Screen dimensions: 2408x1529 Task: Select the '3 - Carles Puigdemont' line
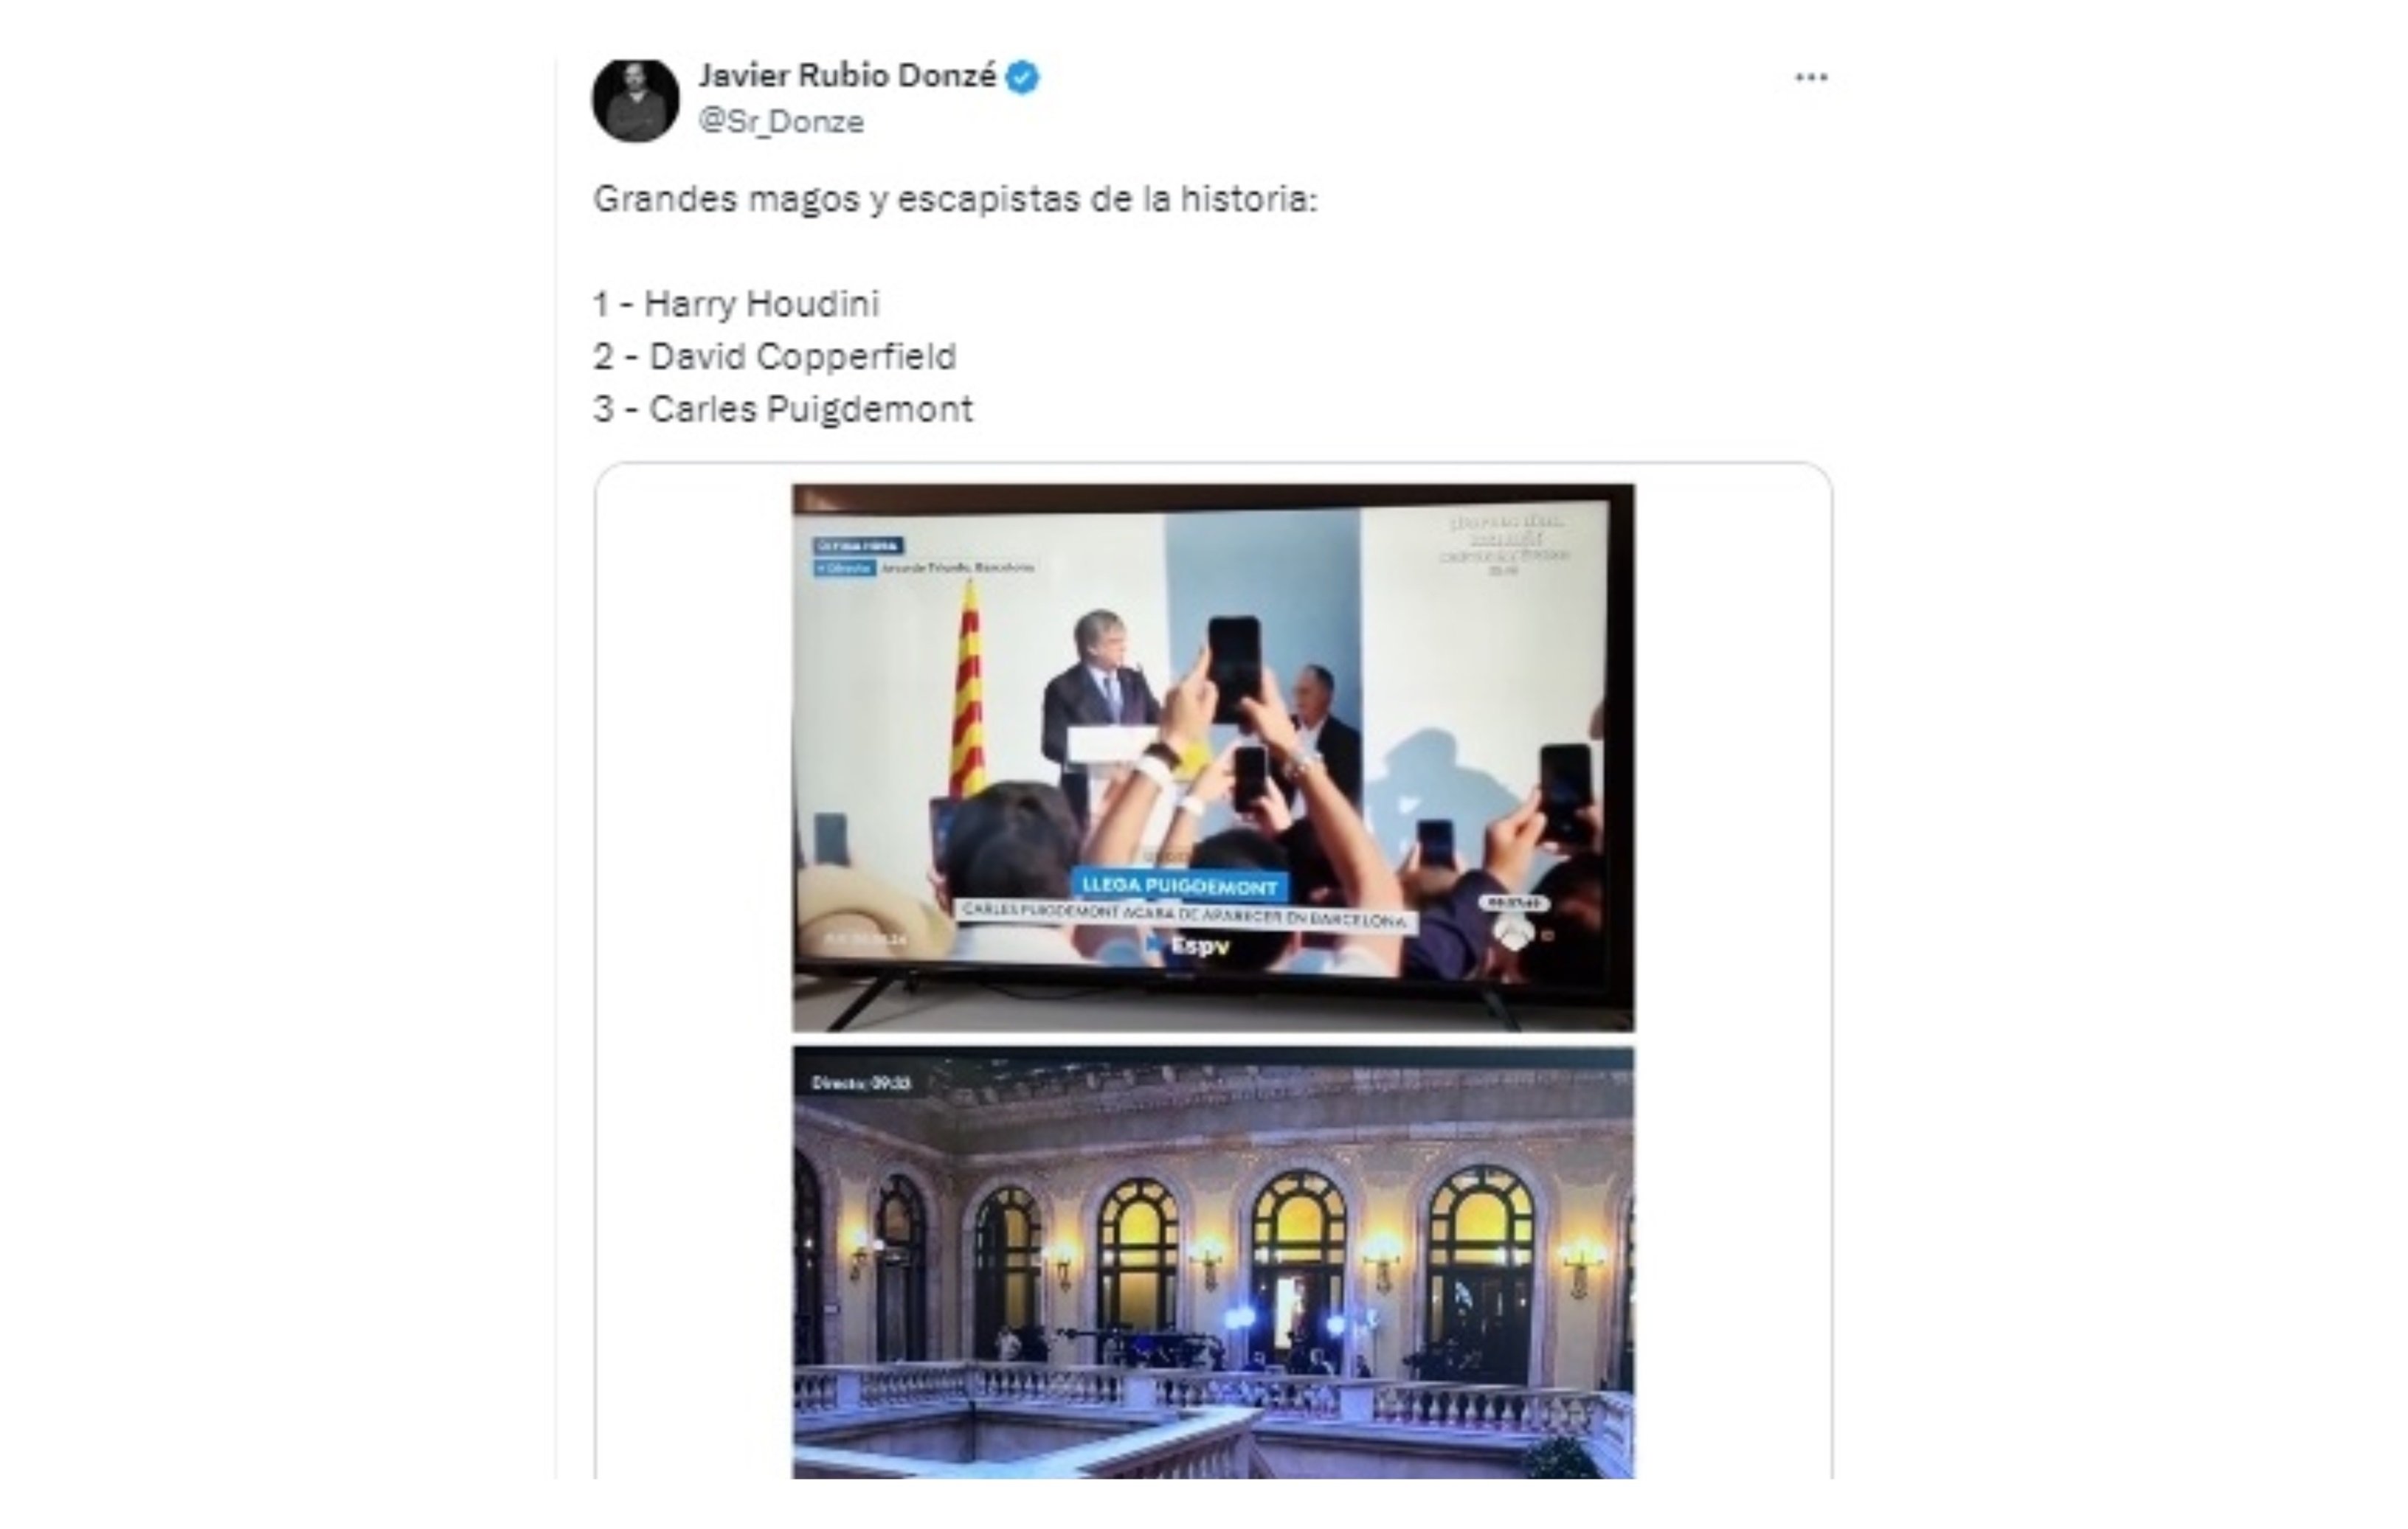click(x=782, y=409)
